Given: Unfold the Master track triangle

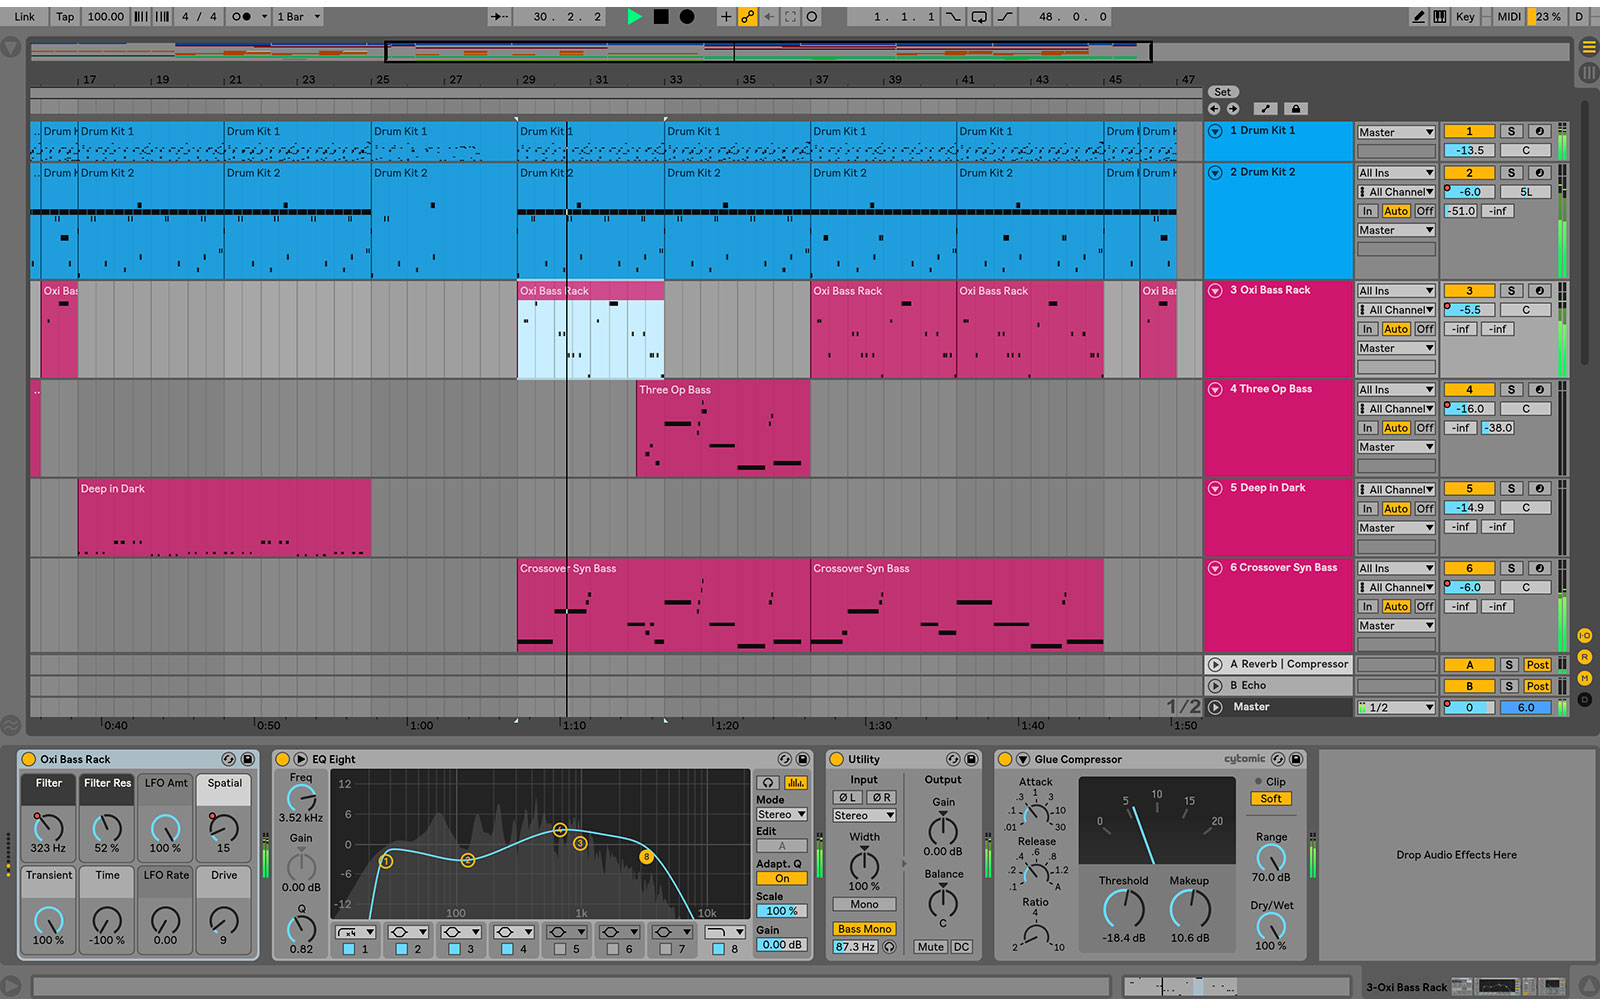Looking at the screenshot, I should (1216, 707).
